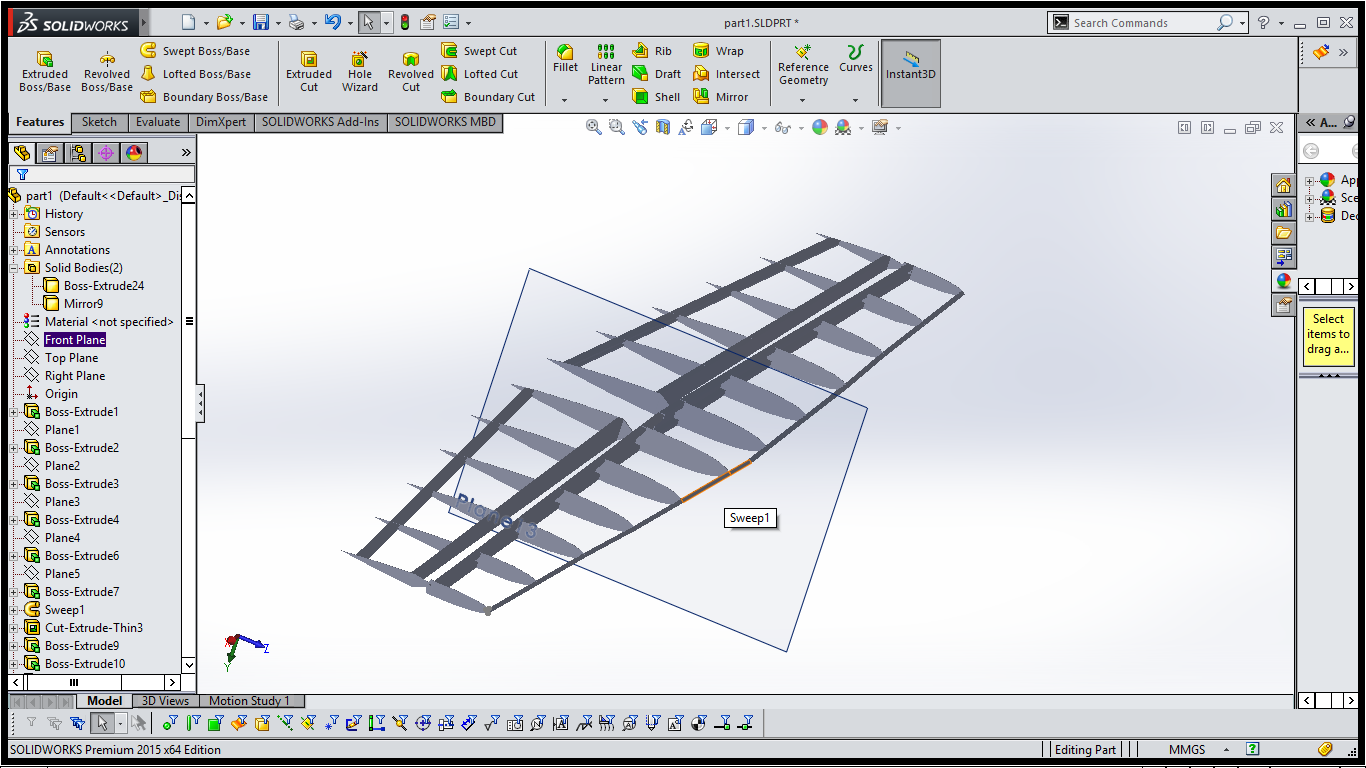Click the Linear Pattern tool
Viewport: 1366px width, 768px height.
606,65
